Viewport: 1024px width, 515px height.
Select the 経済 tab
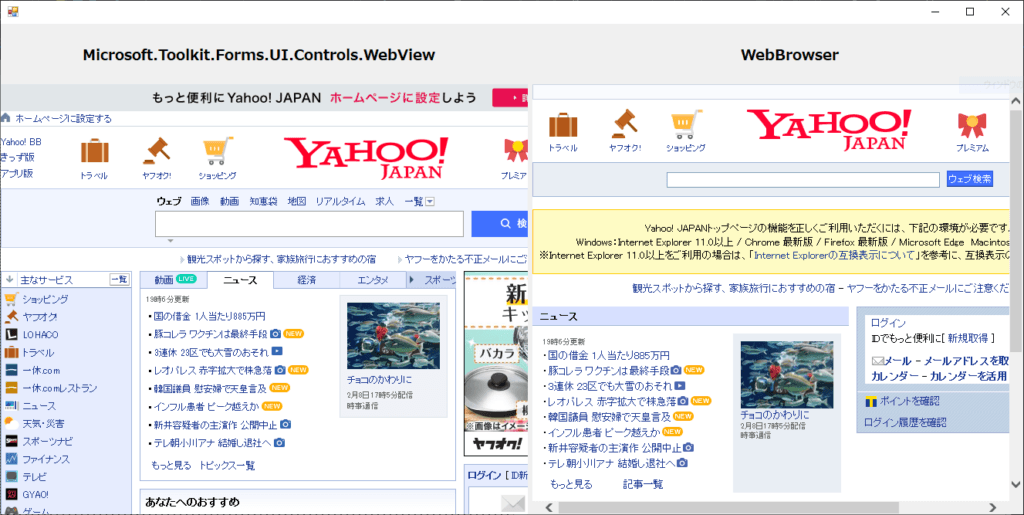pos(306,280)
